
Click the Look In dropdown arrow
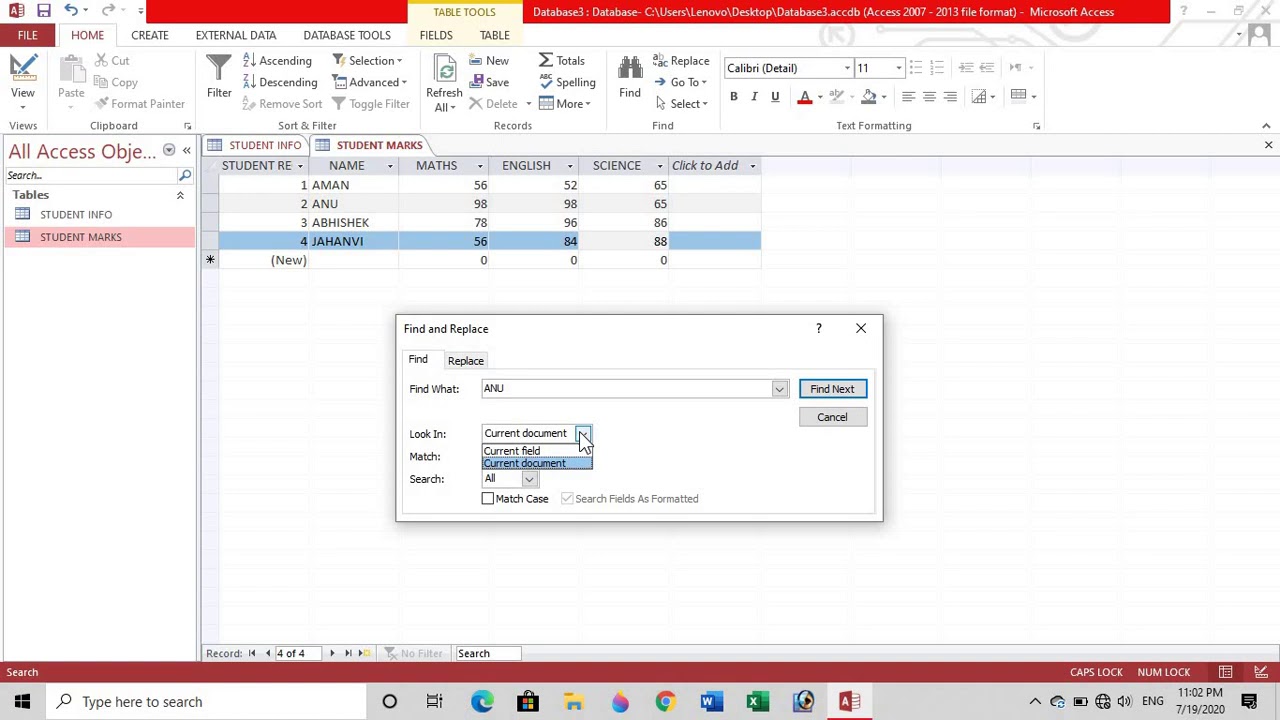tap(583, 433)
